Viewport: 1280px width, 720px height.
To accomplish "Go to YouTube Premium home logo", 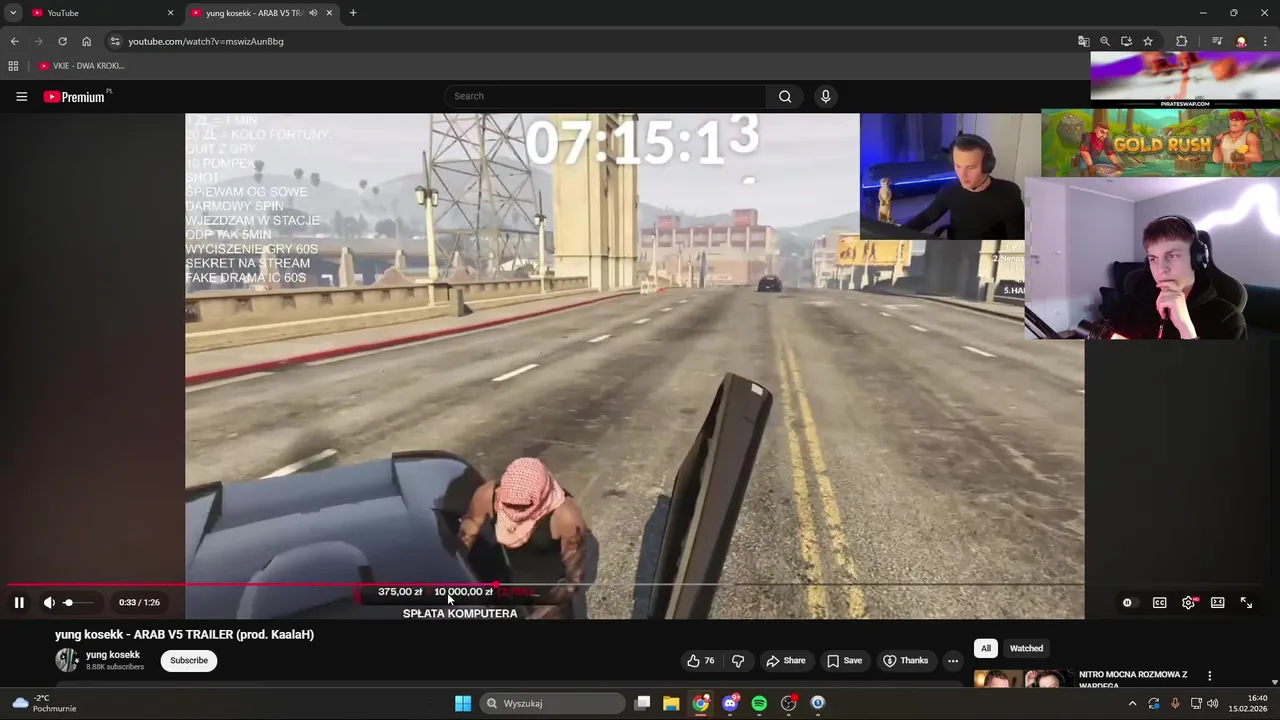I will (74, 96).
